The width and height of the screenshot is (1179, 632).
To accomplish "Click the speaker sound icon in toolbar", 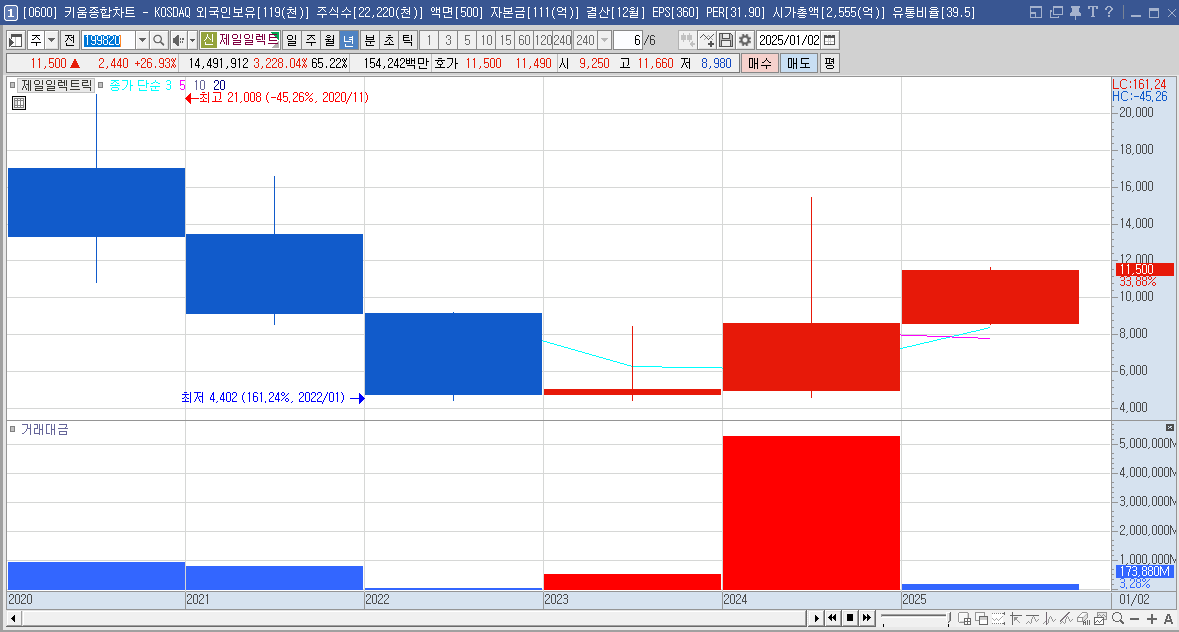I will [177, 41].
